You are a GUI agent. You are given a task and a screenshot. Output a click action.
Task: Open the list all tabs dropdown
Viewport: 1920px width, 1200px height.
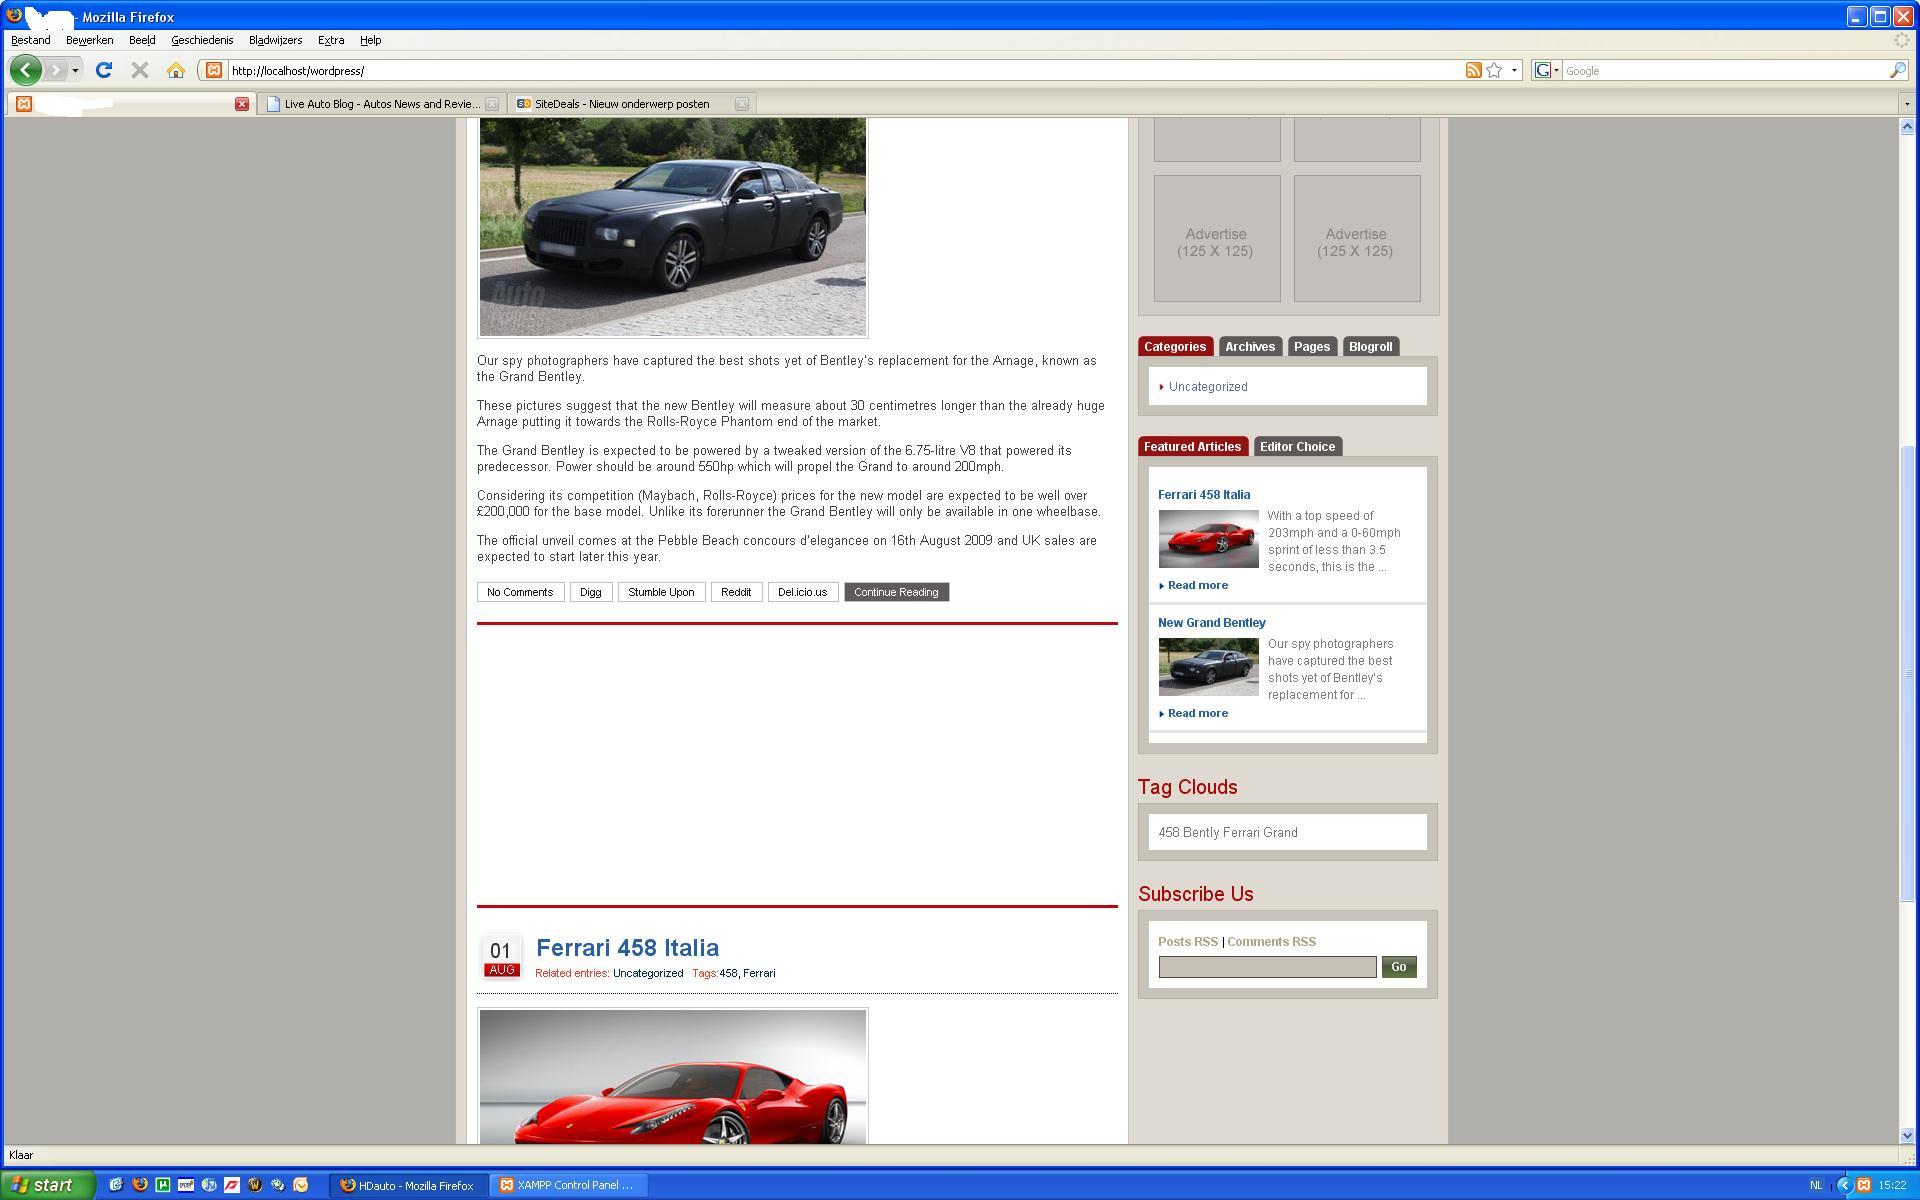1907,104
